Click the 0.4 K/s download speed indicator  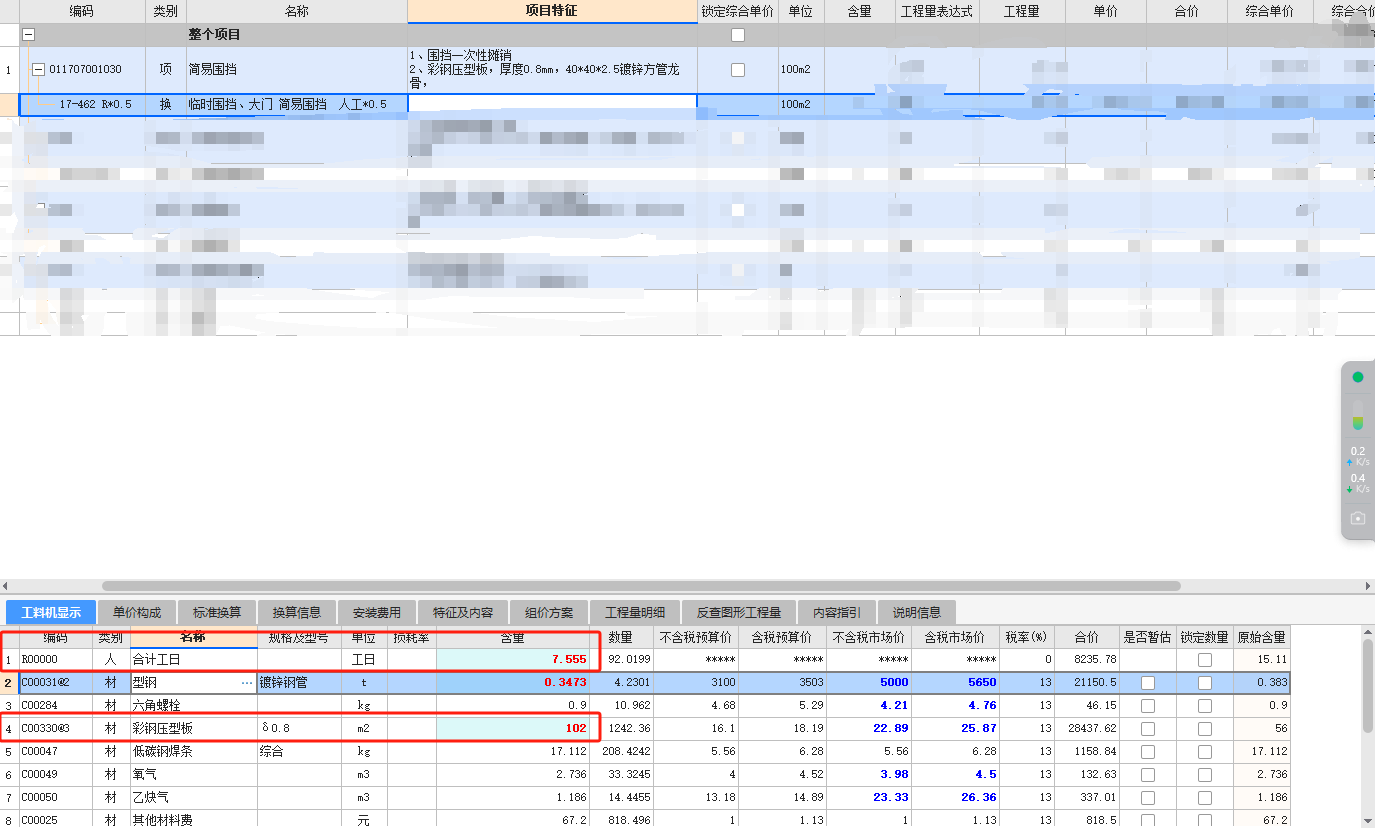click(1357, 483)
